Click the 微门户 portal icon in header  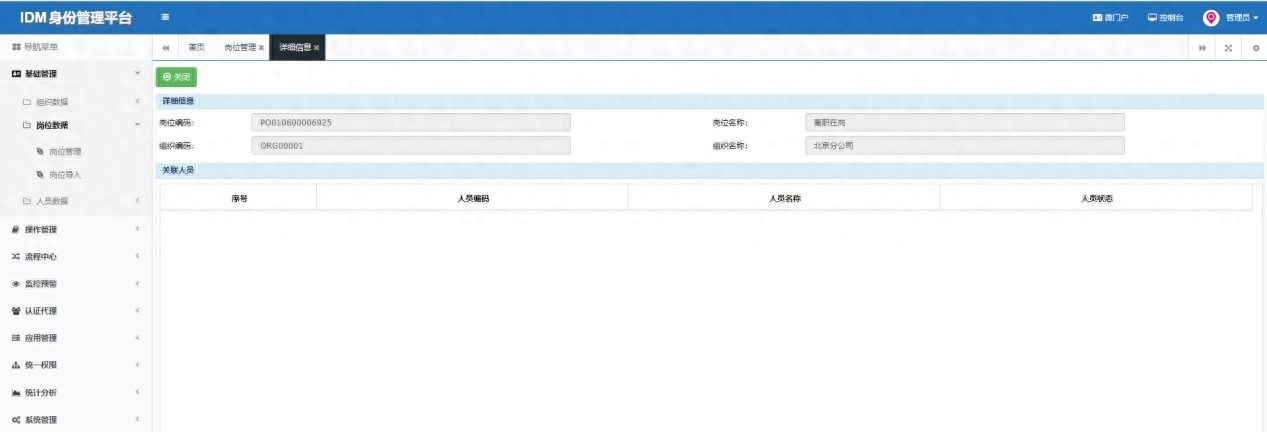click(1097, 18)
